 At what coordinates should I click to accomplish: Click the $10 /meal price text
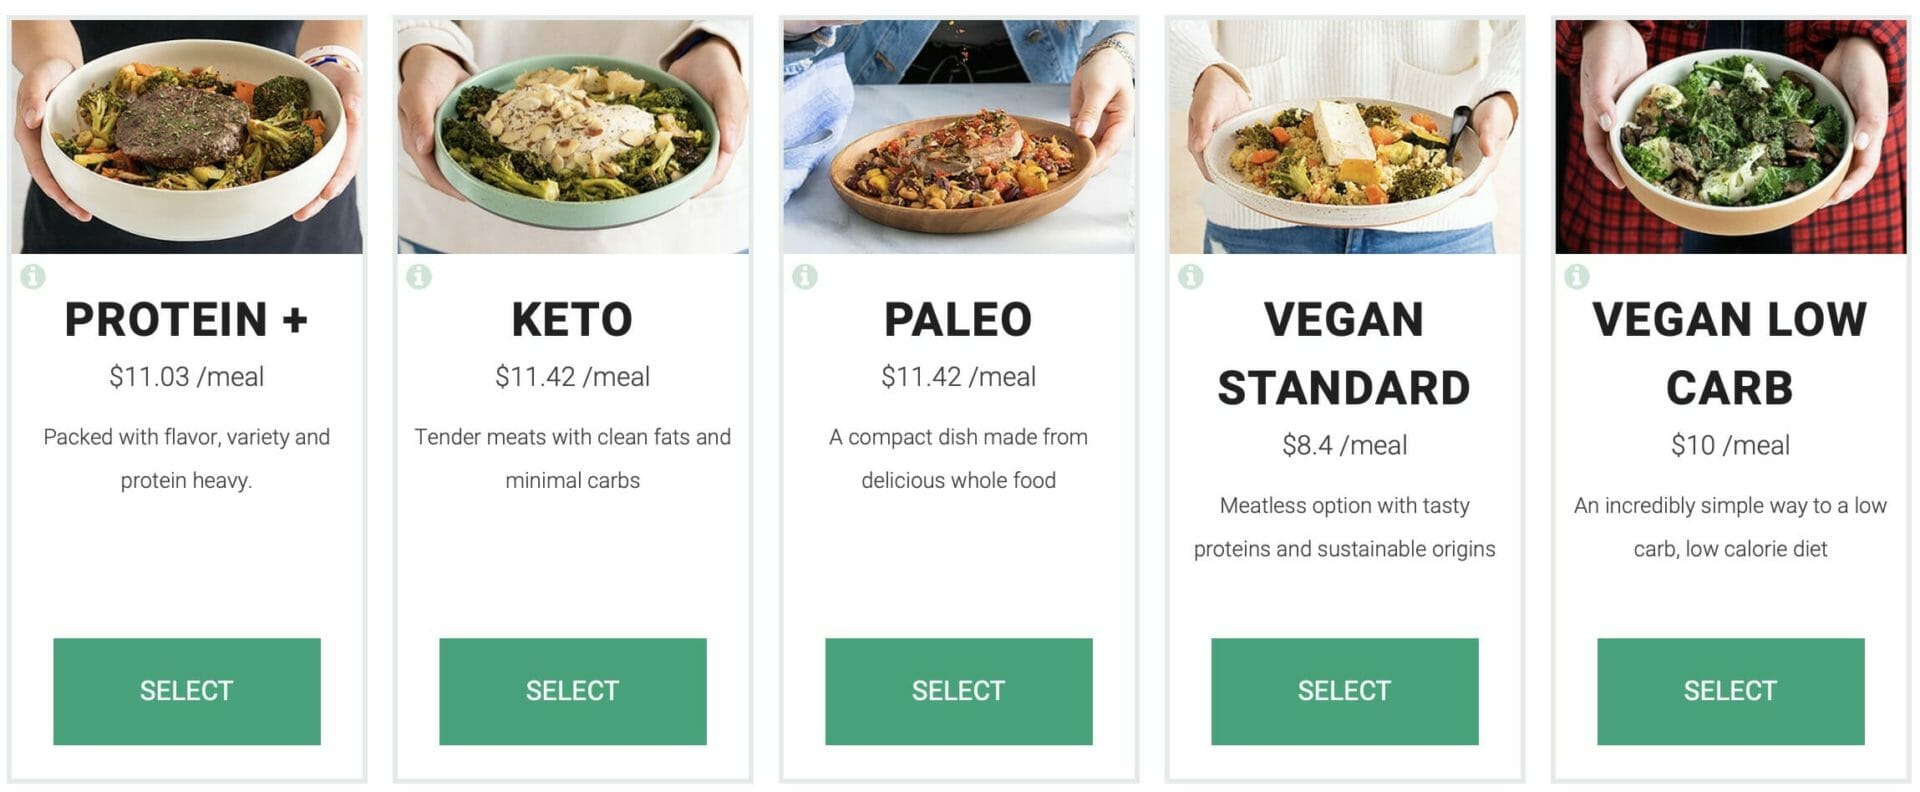(1731, 445)
